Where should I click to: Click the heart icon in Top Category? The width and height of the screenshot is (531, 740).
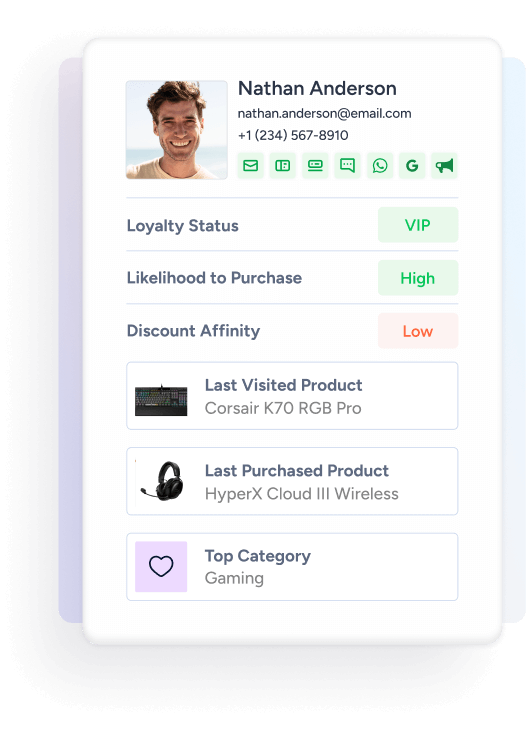[161, 566]
